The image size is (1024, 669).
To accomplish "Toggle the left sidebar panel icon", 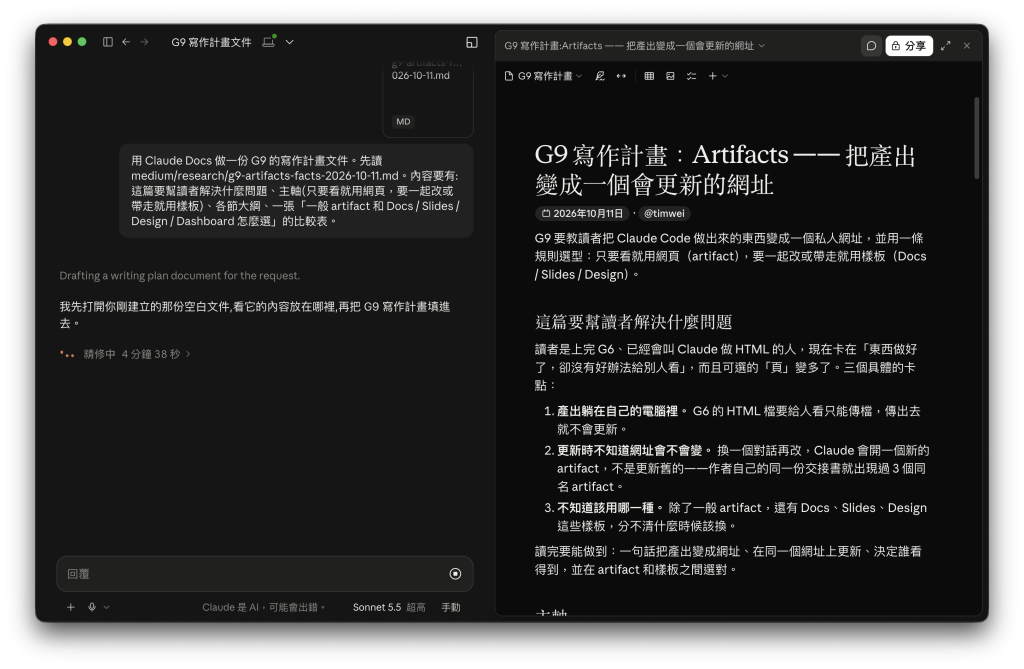I will pyautogui.click(x=108, y=42).
